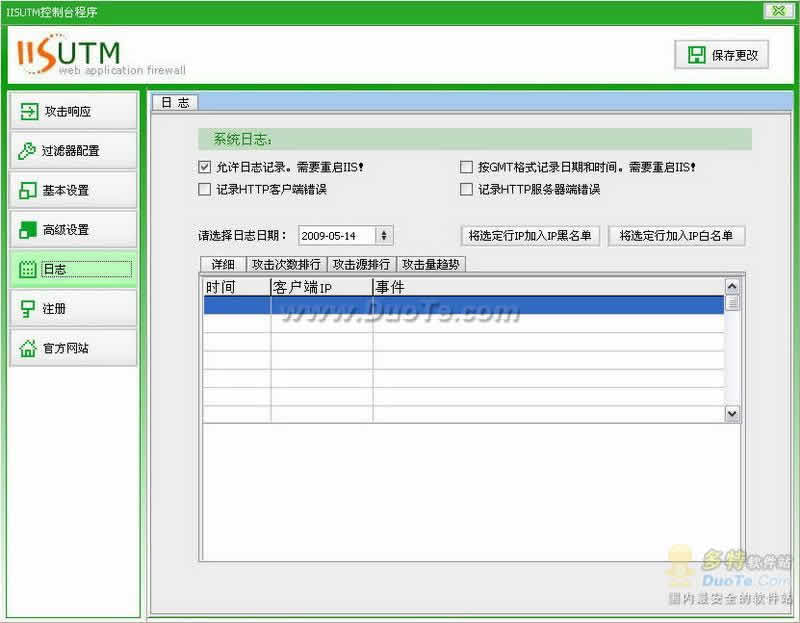Click 将选定行加入IP白名单 button
This screenshot has height=623, width=800.
pos(677,236)
